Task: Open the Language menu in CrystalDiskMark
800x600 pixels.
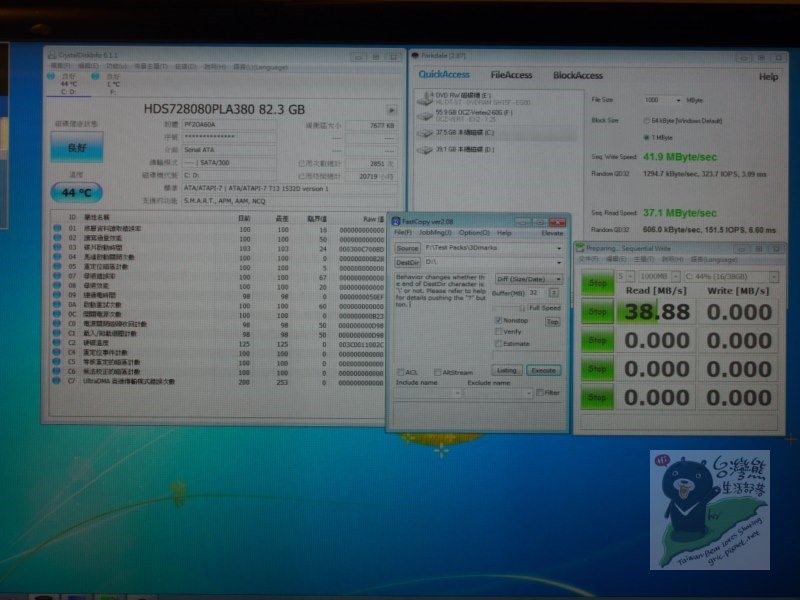Action: [714, 260]
